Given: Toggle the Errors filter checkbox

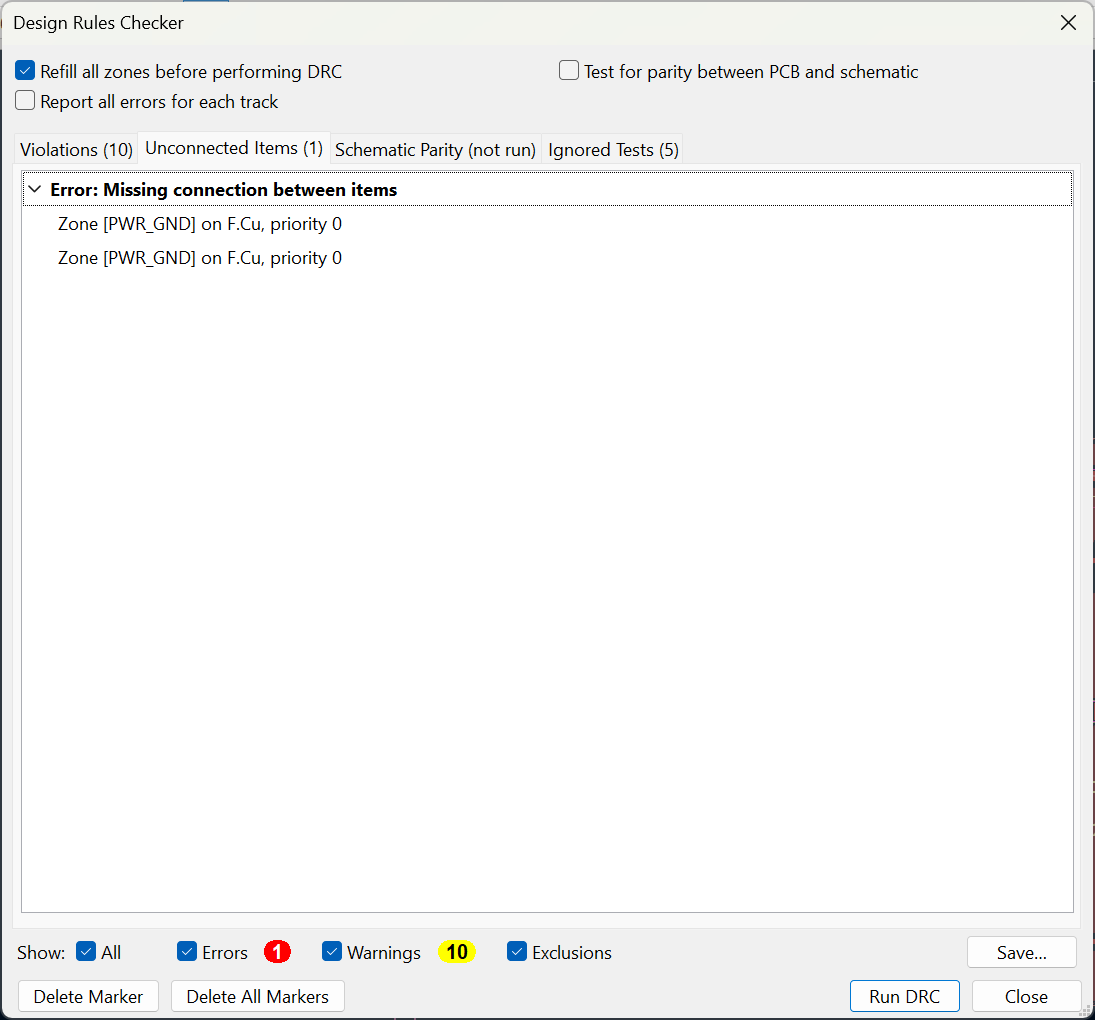Looking at the screenshot, I should click(x=187, y=952).
